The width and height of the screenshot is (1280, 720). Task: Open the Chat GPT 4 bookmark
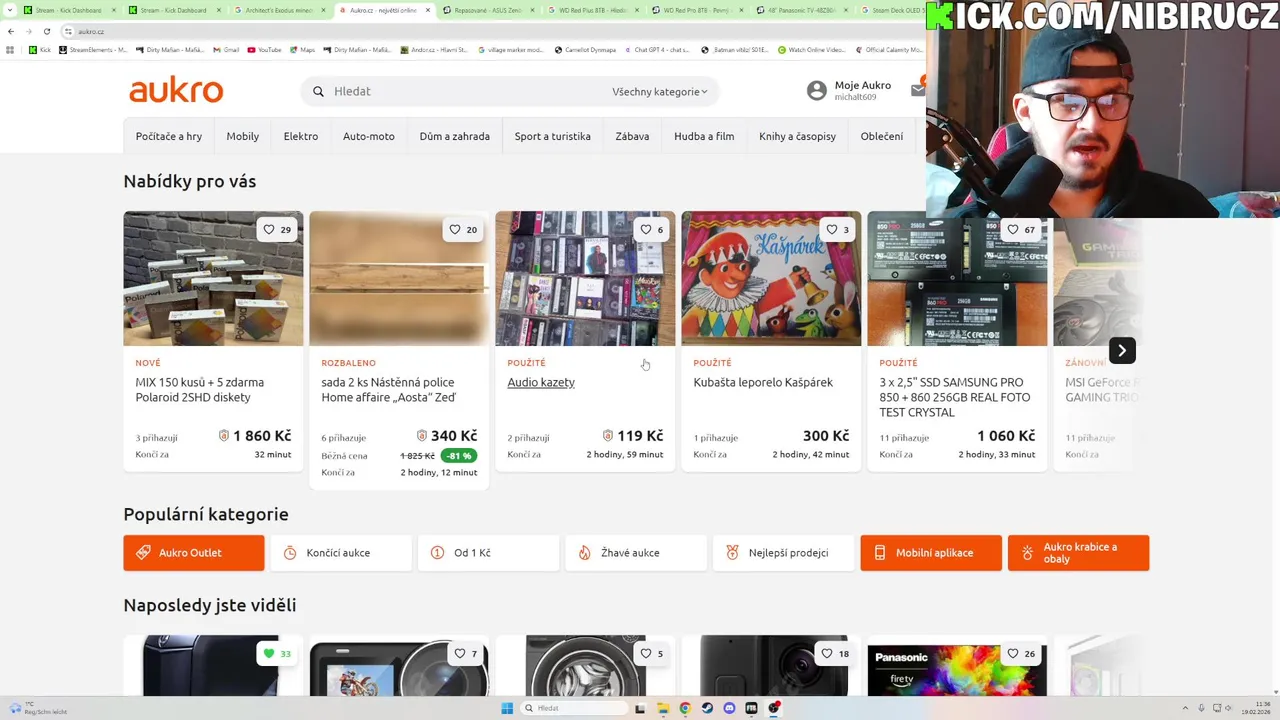tap(656, 49)
